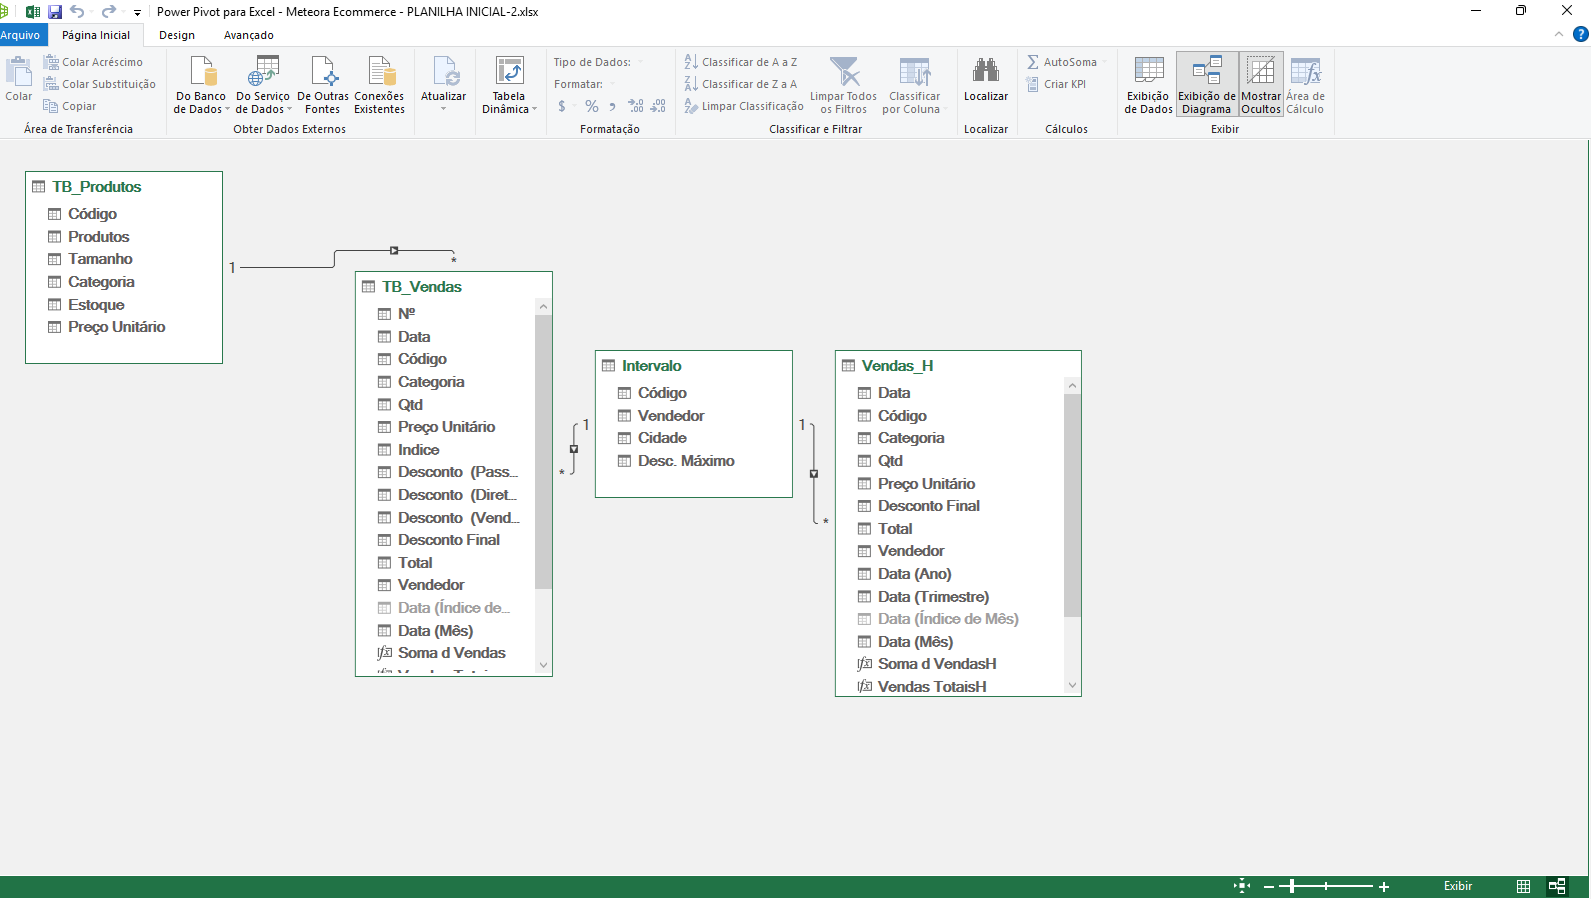Click Colar Acréscimo

click(x=93, y=62)
